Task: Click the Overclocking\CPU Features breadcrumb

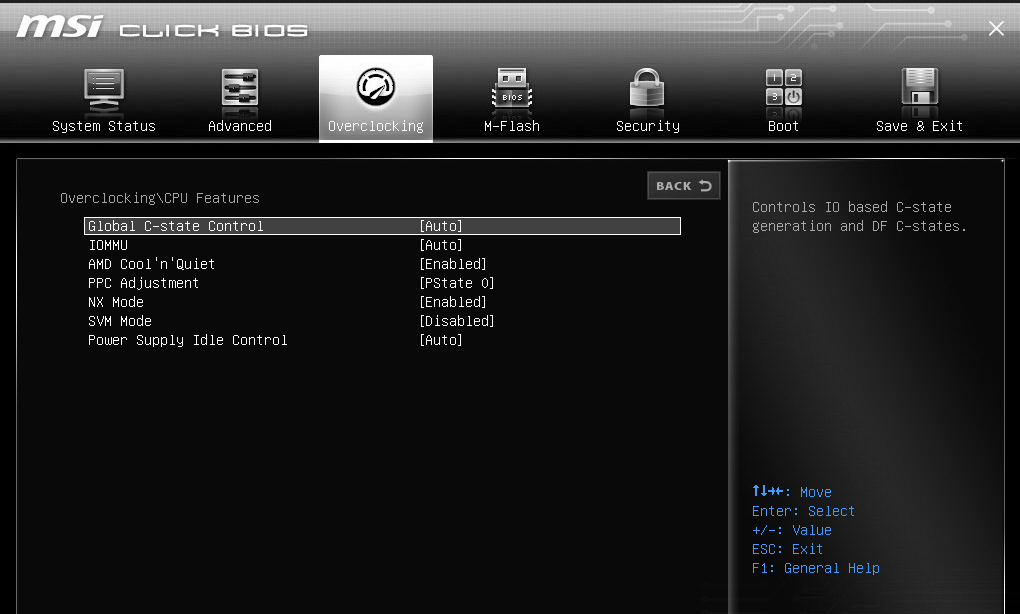Action: click(x=160, y=198)
